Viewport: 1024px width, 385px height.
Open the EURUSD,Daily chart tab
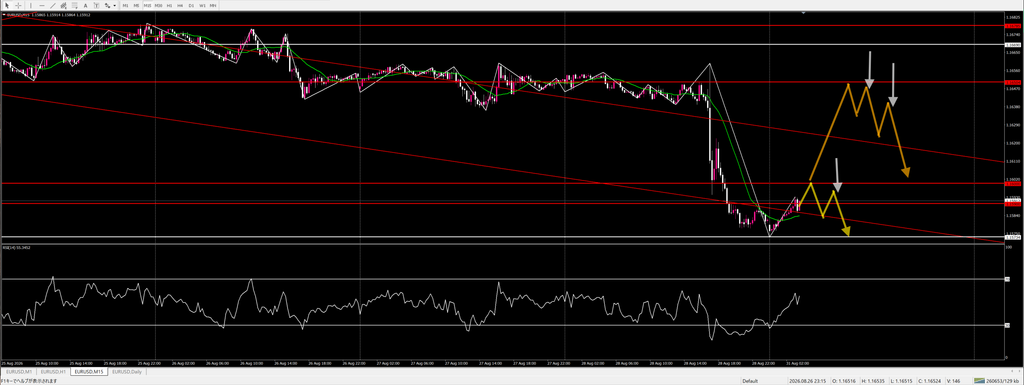point(127,371)
